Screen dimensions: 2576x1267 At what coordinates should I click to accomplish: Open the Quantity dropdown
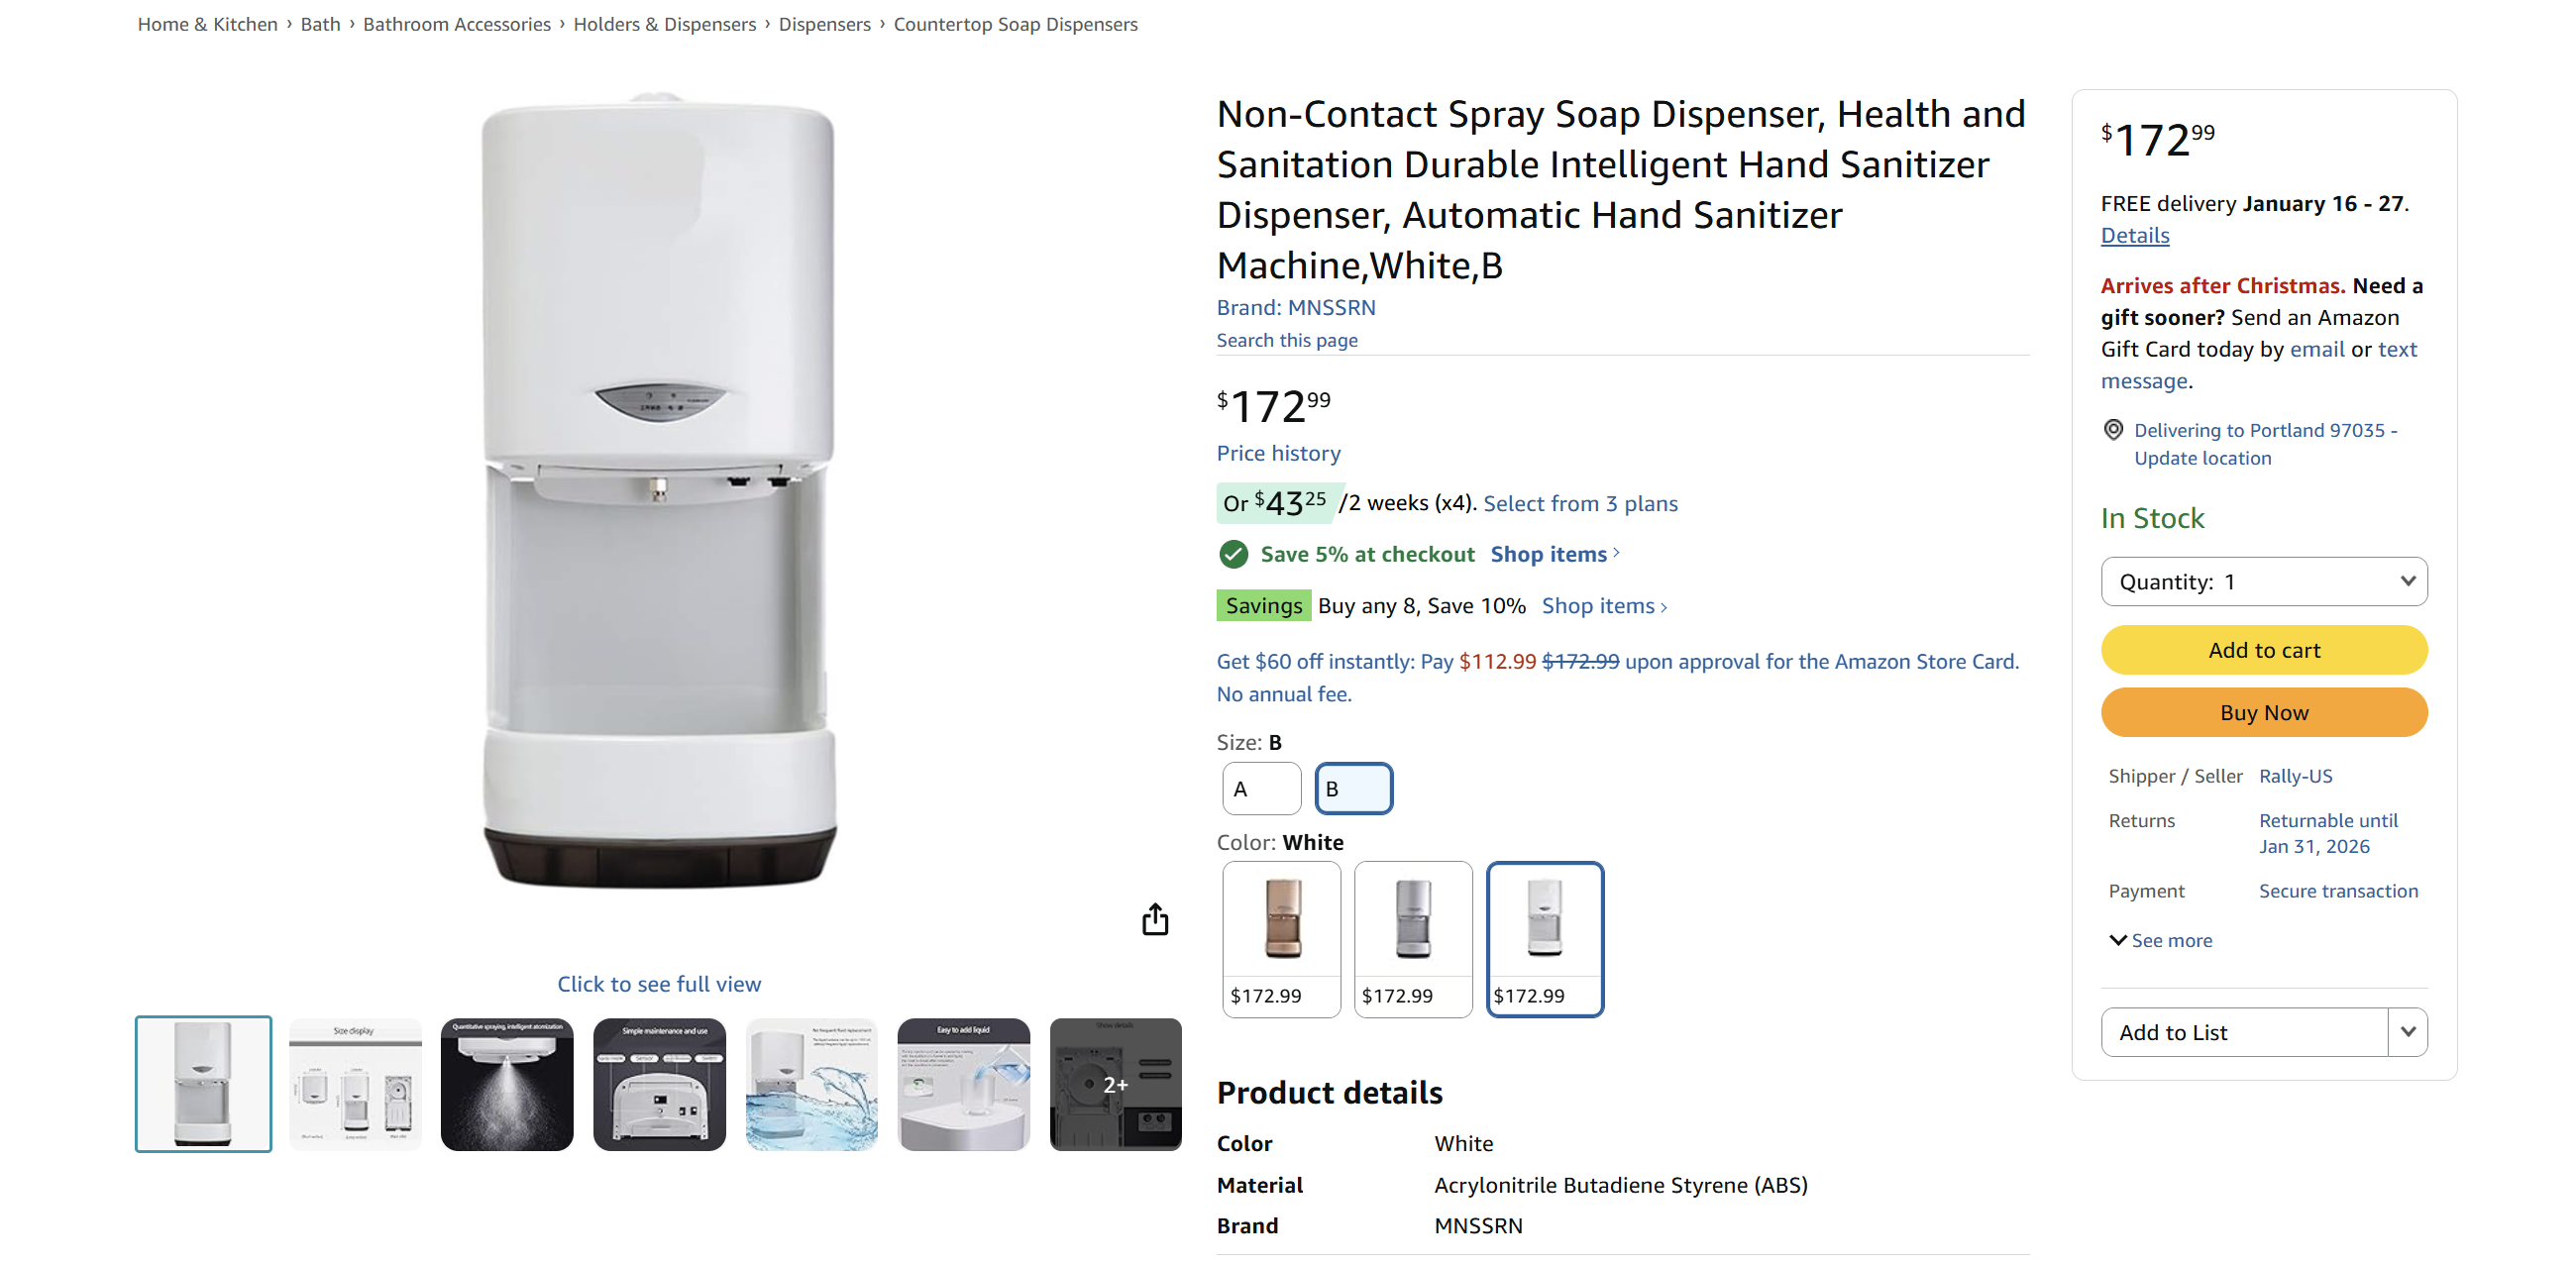(2264, 581)
